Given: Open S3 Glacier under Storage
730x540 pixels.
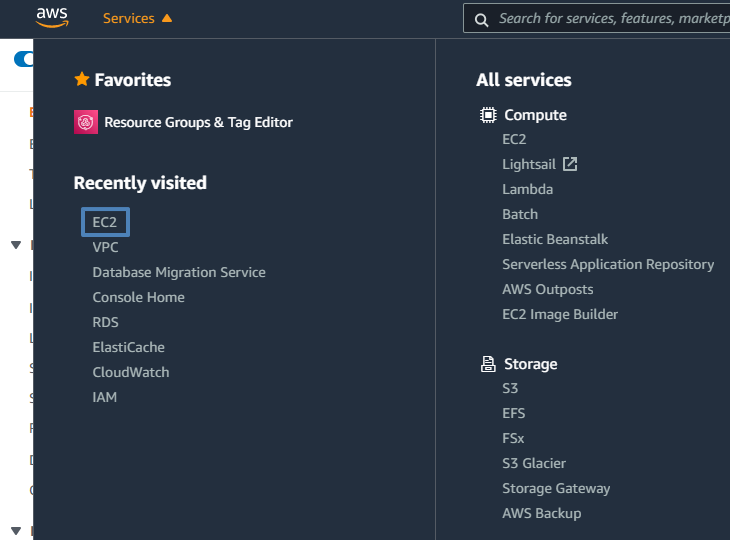Looking at the screenshot, I should [x=534, y=463].
